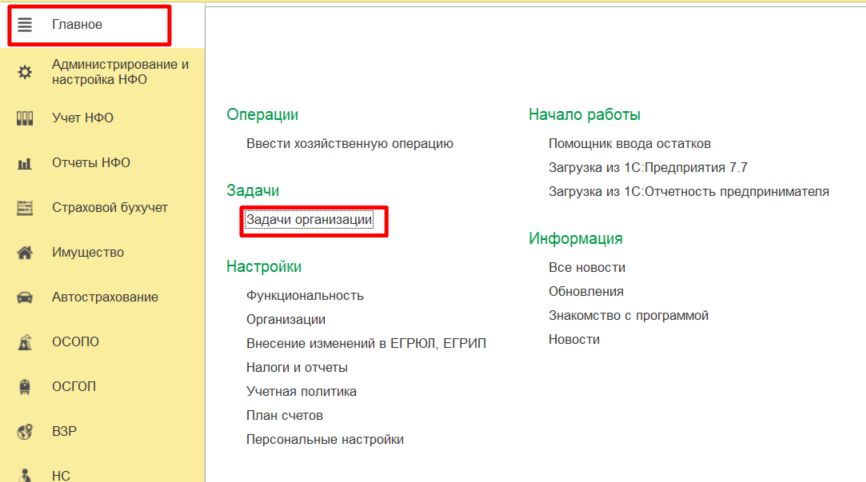Click the Страховой бухучет section icon
This screenshot has height=482, width=866.
coord(26,208)
